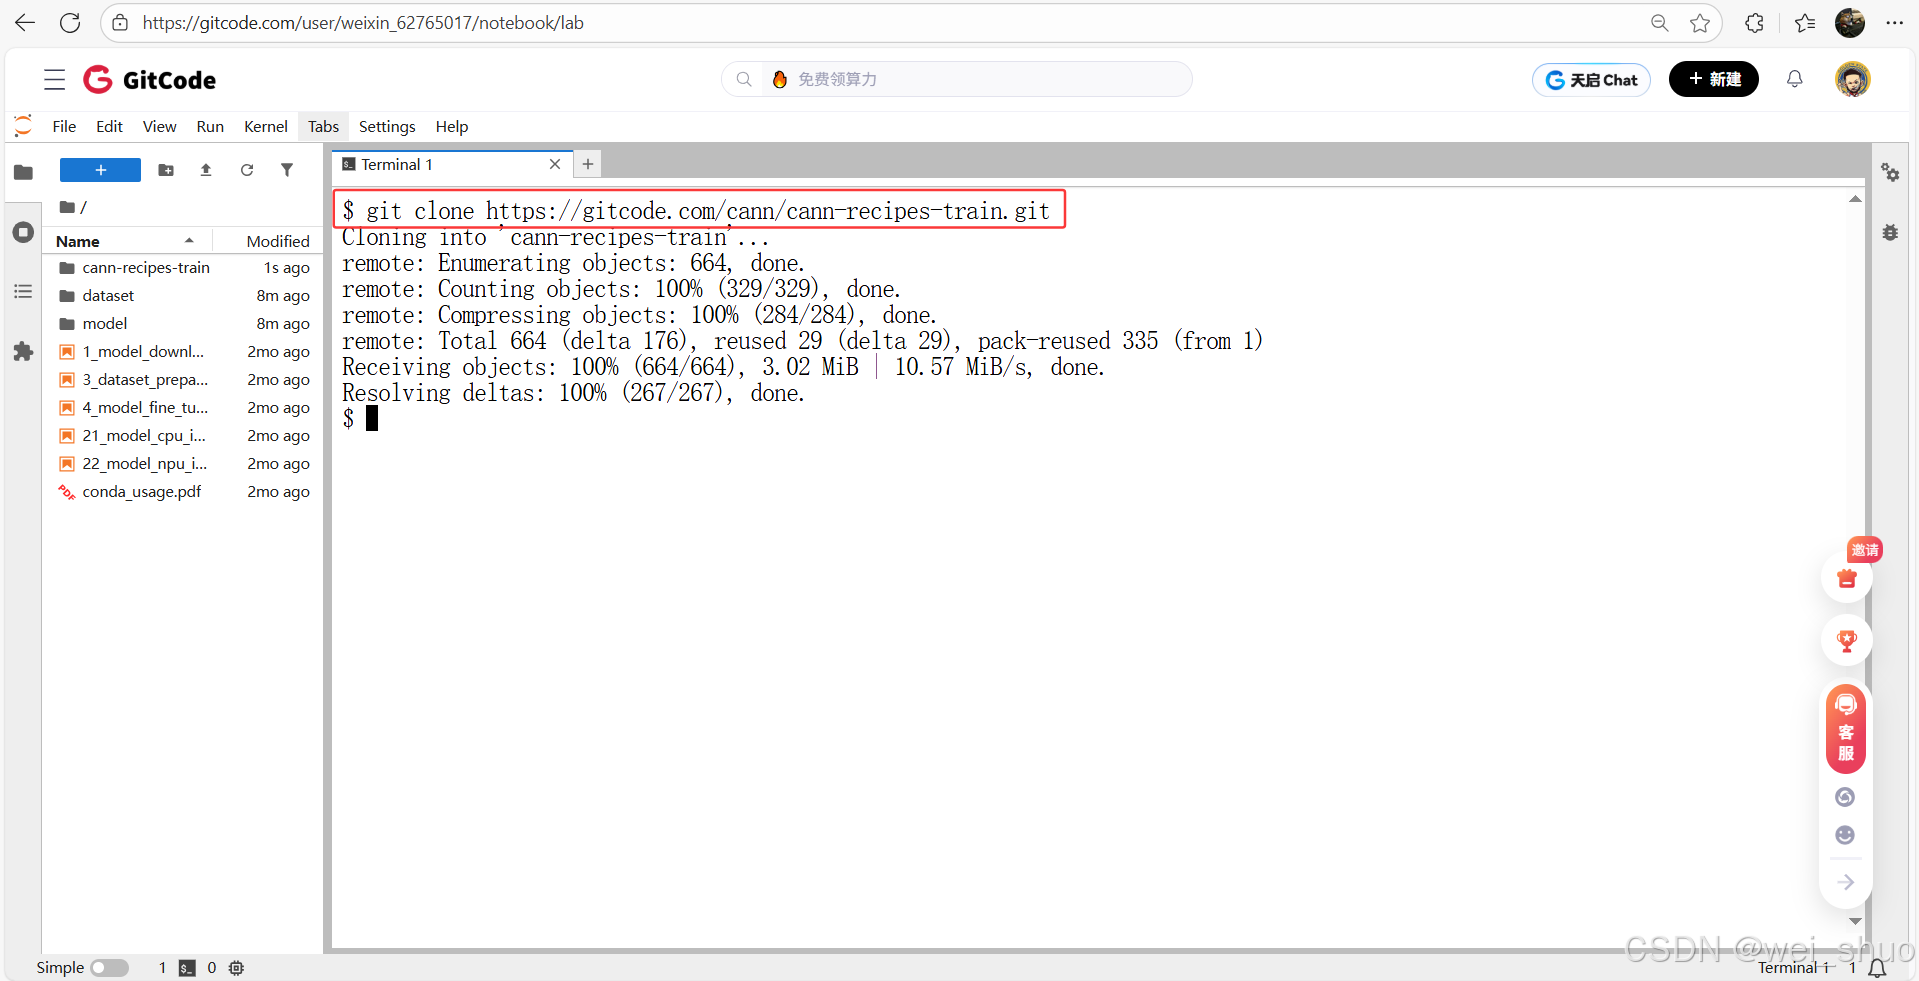Collapse floating panel with arrow
This screenshot has width=1919, height=981.
[1846, 882]
